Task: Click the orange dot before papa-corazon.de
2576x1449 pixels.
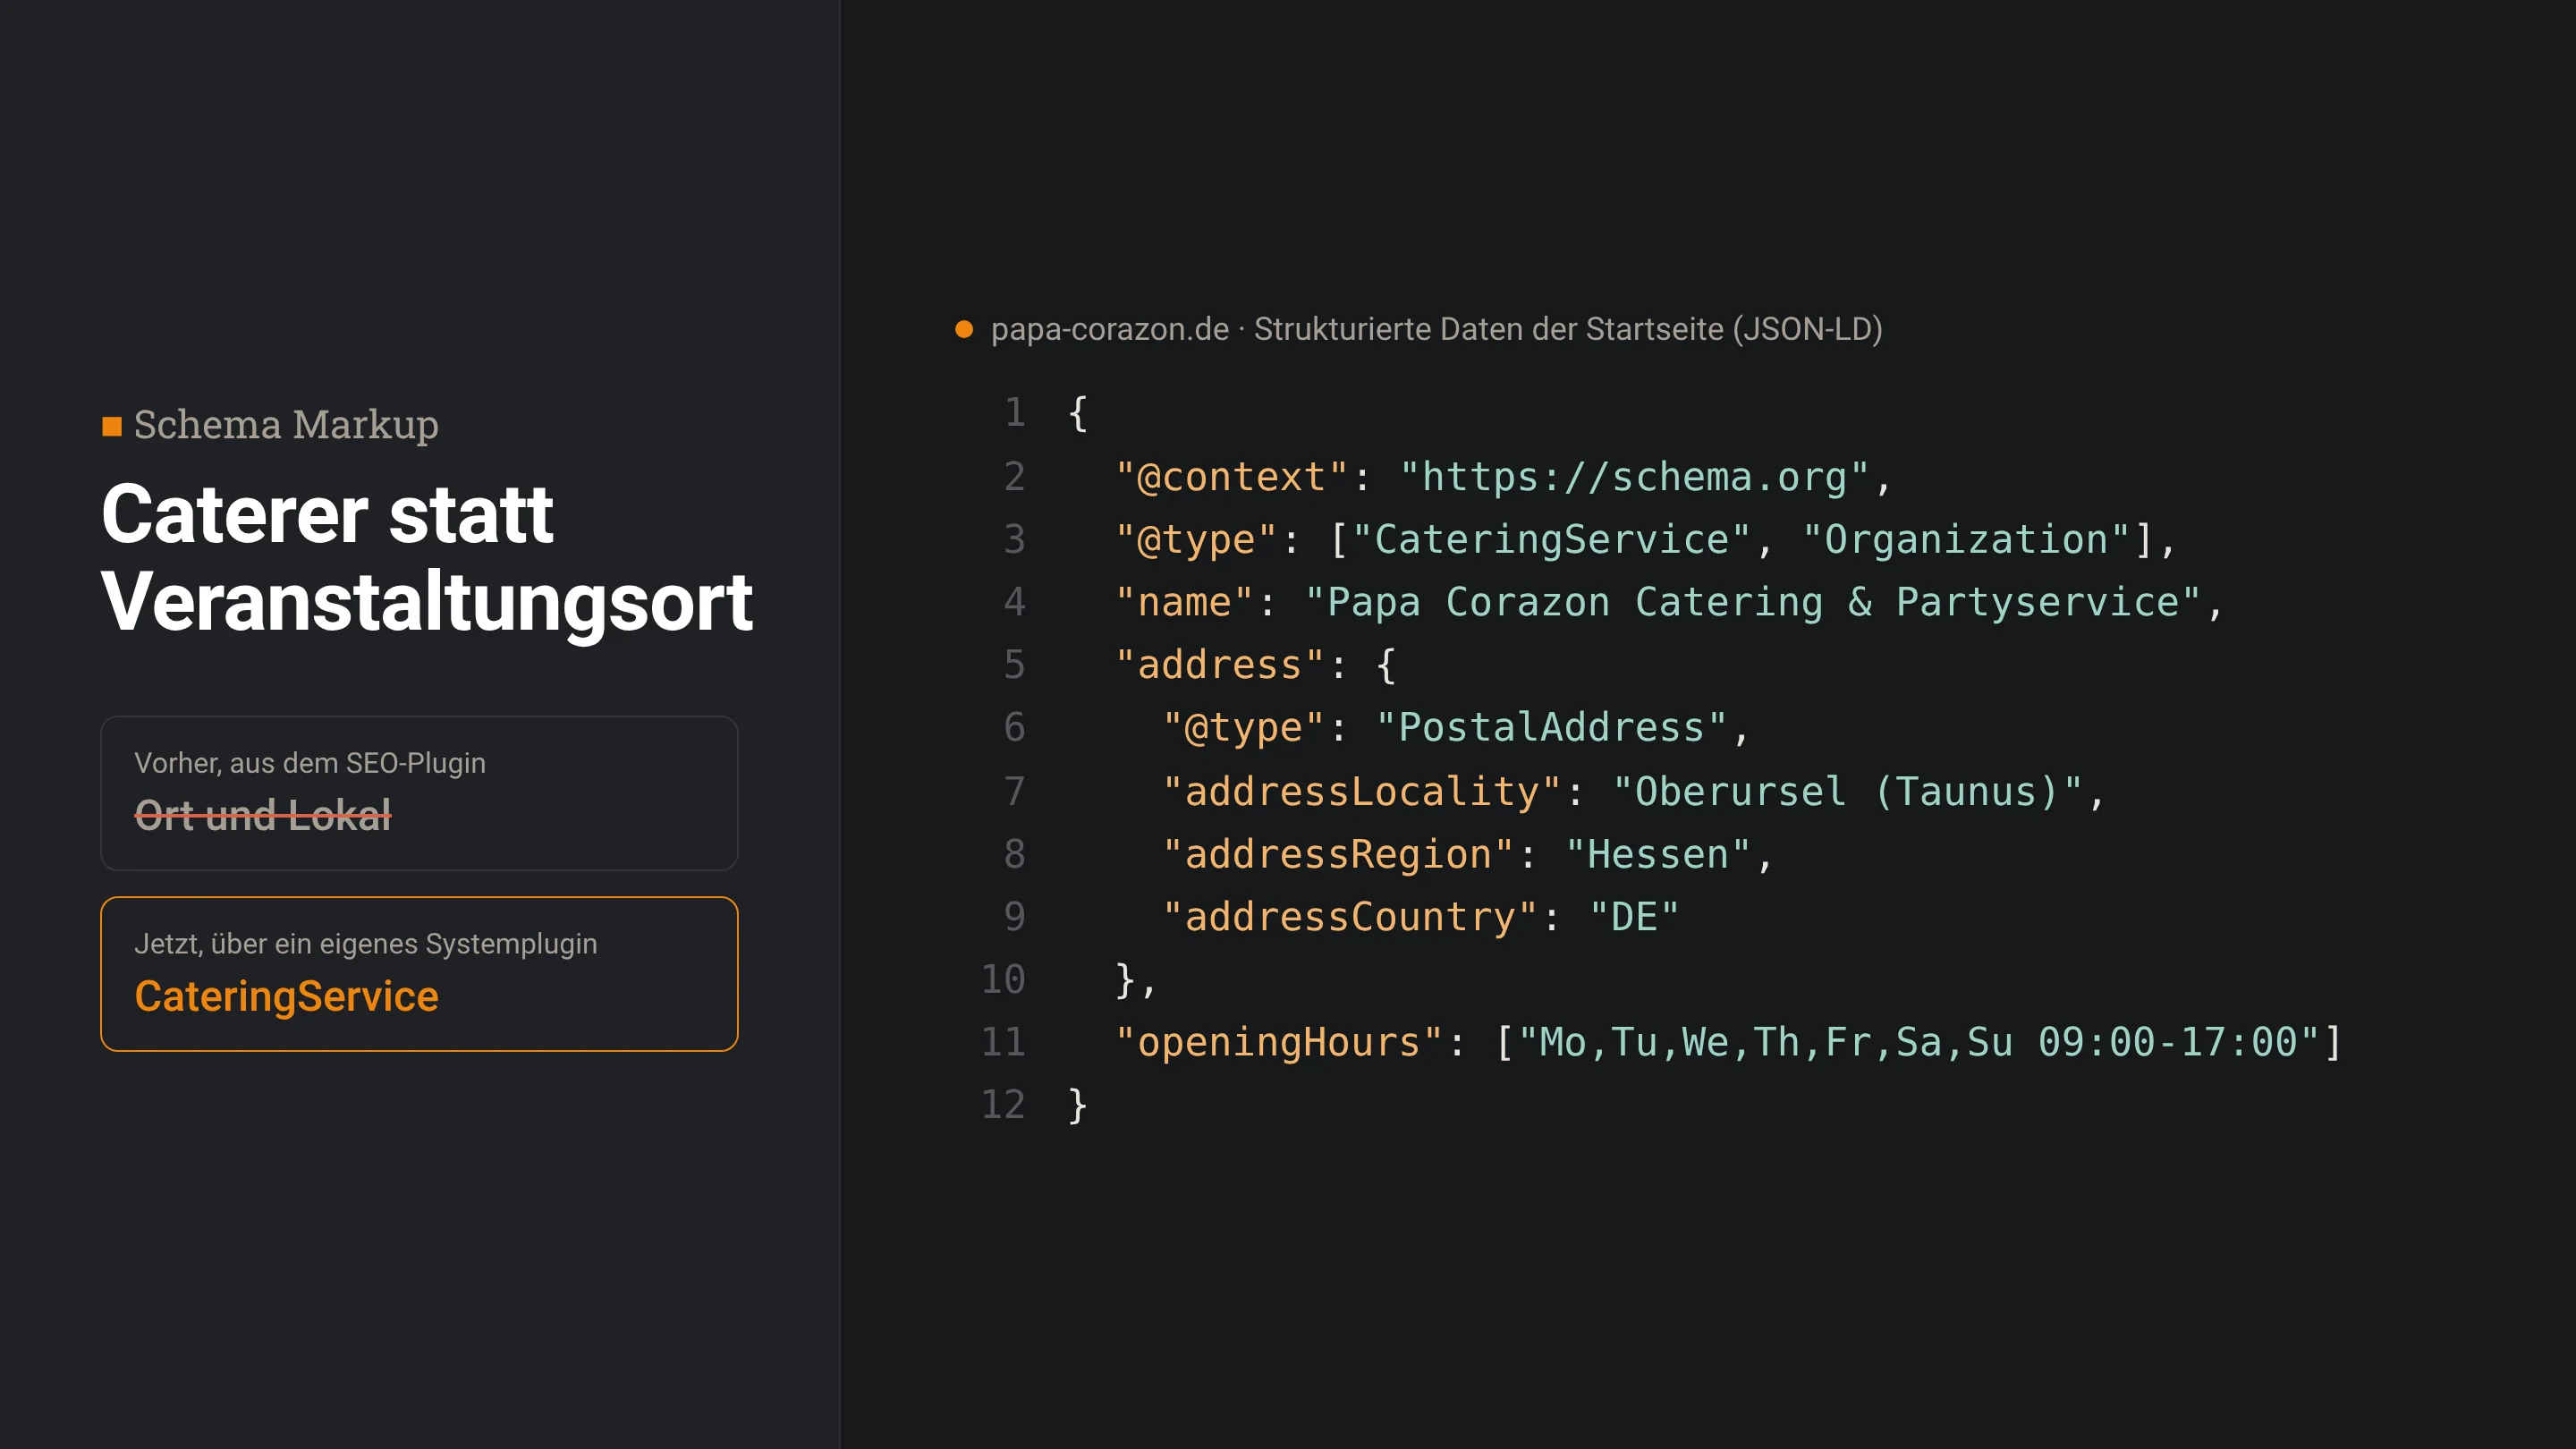Action: pyautogui.click(x=964, y=329)
